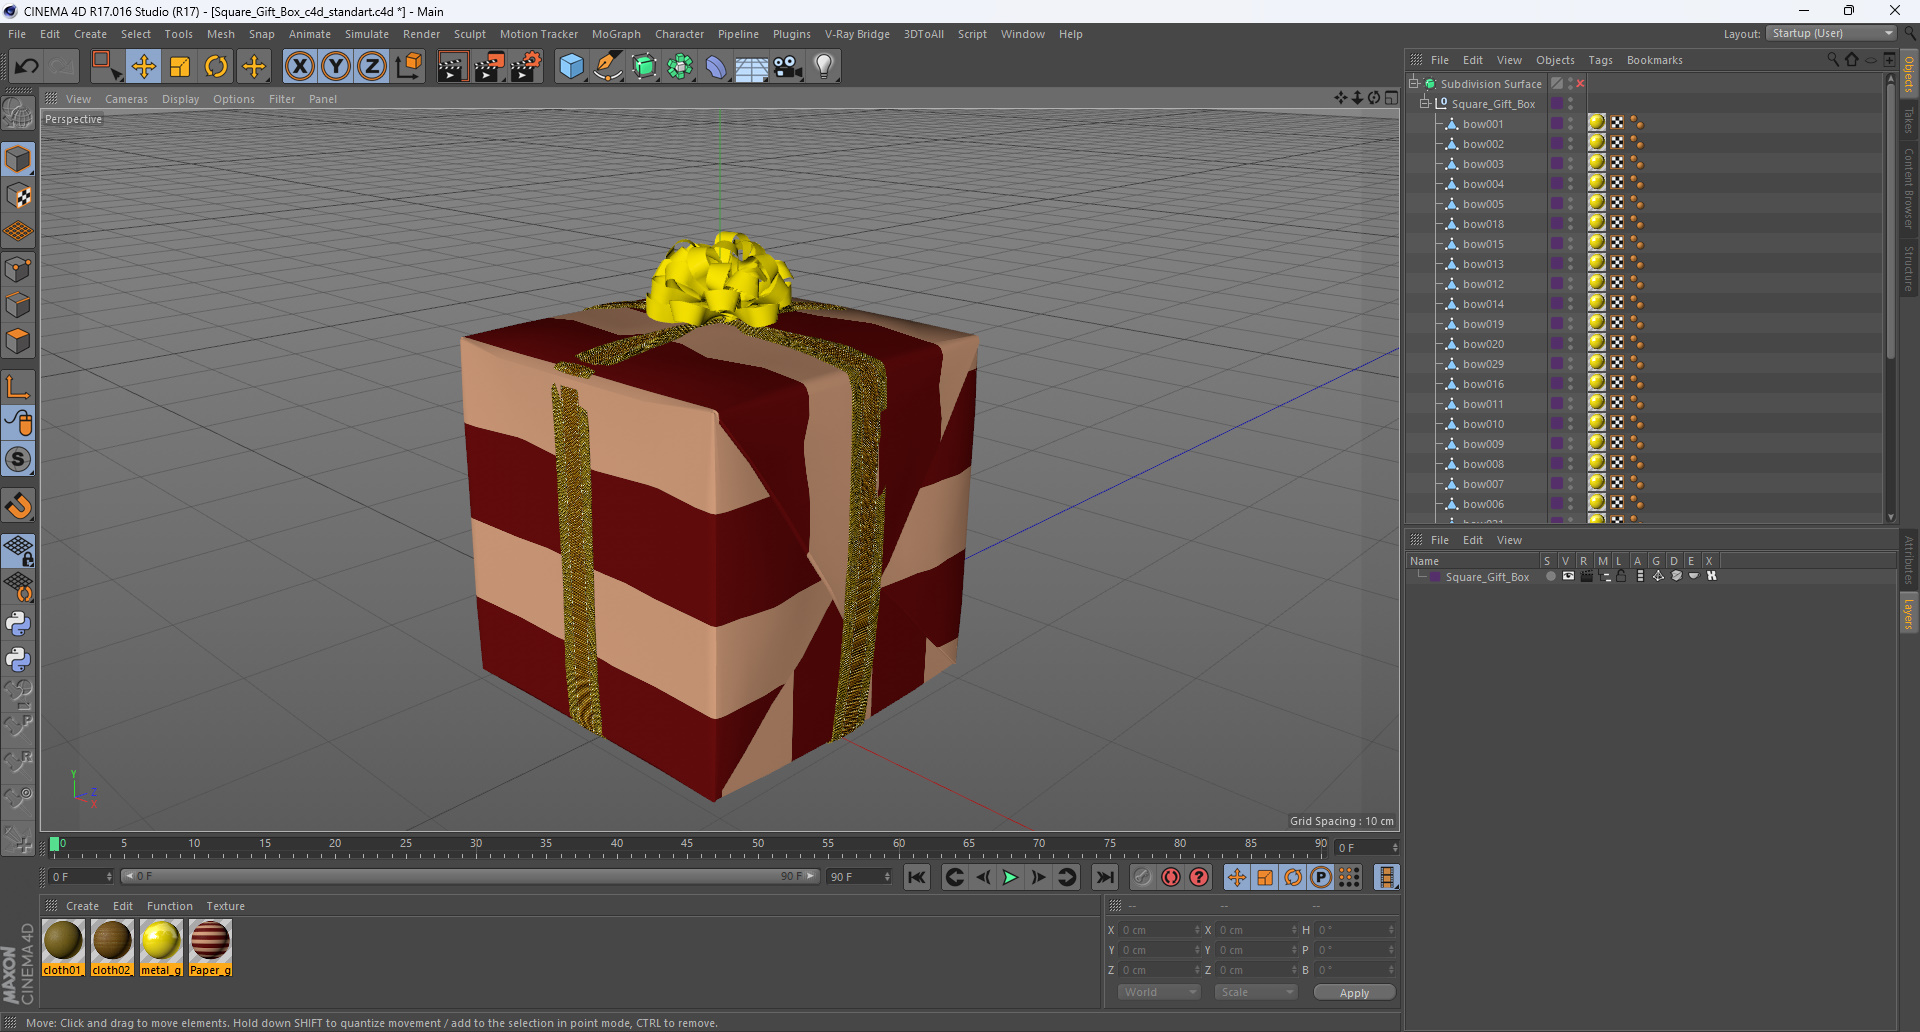
Task: Click frame 45 on timeline ruler
Action: point(687,846)
